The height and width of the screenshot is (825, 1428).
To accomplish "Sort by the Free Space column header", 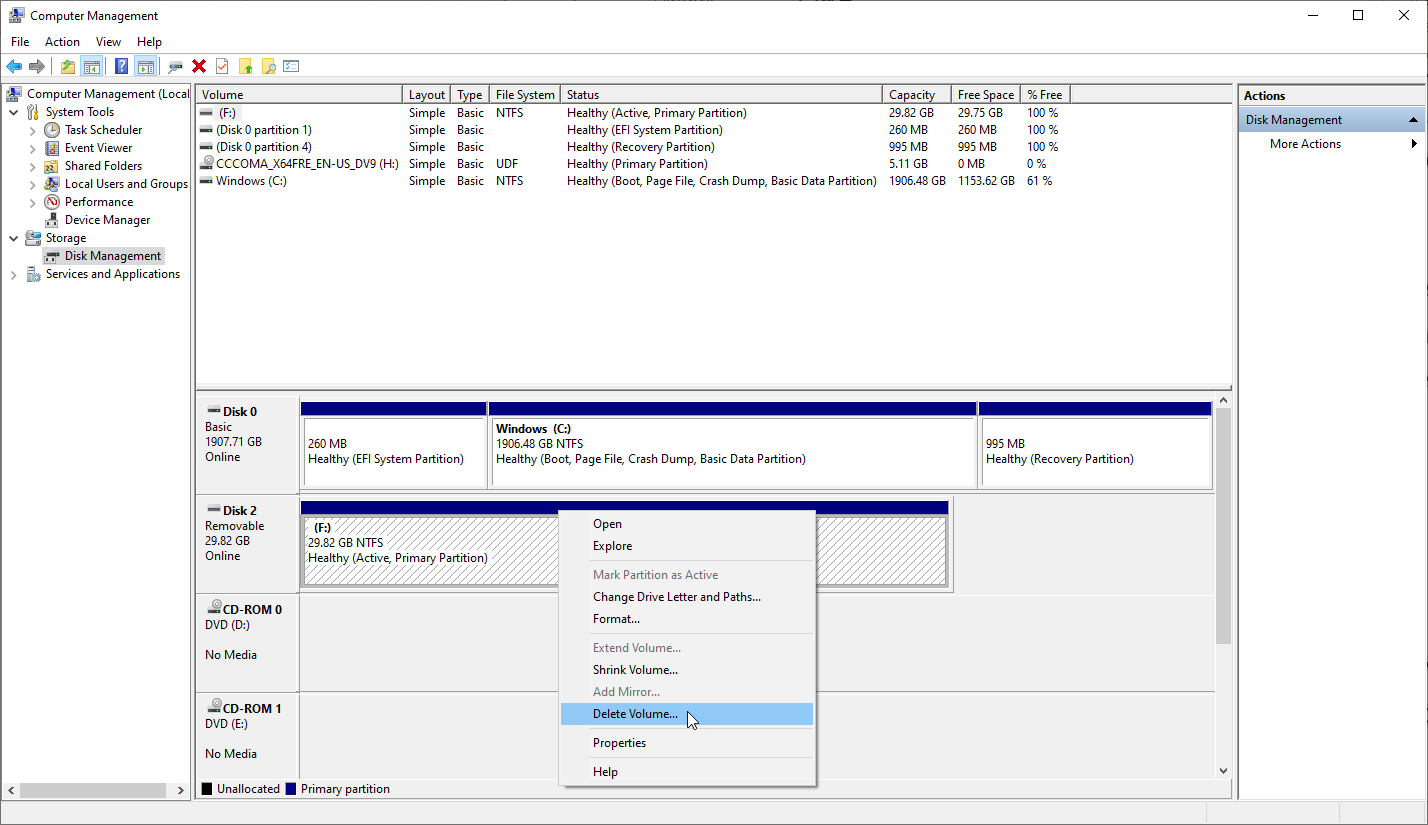I will pos(986,95).
